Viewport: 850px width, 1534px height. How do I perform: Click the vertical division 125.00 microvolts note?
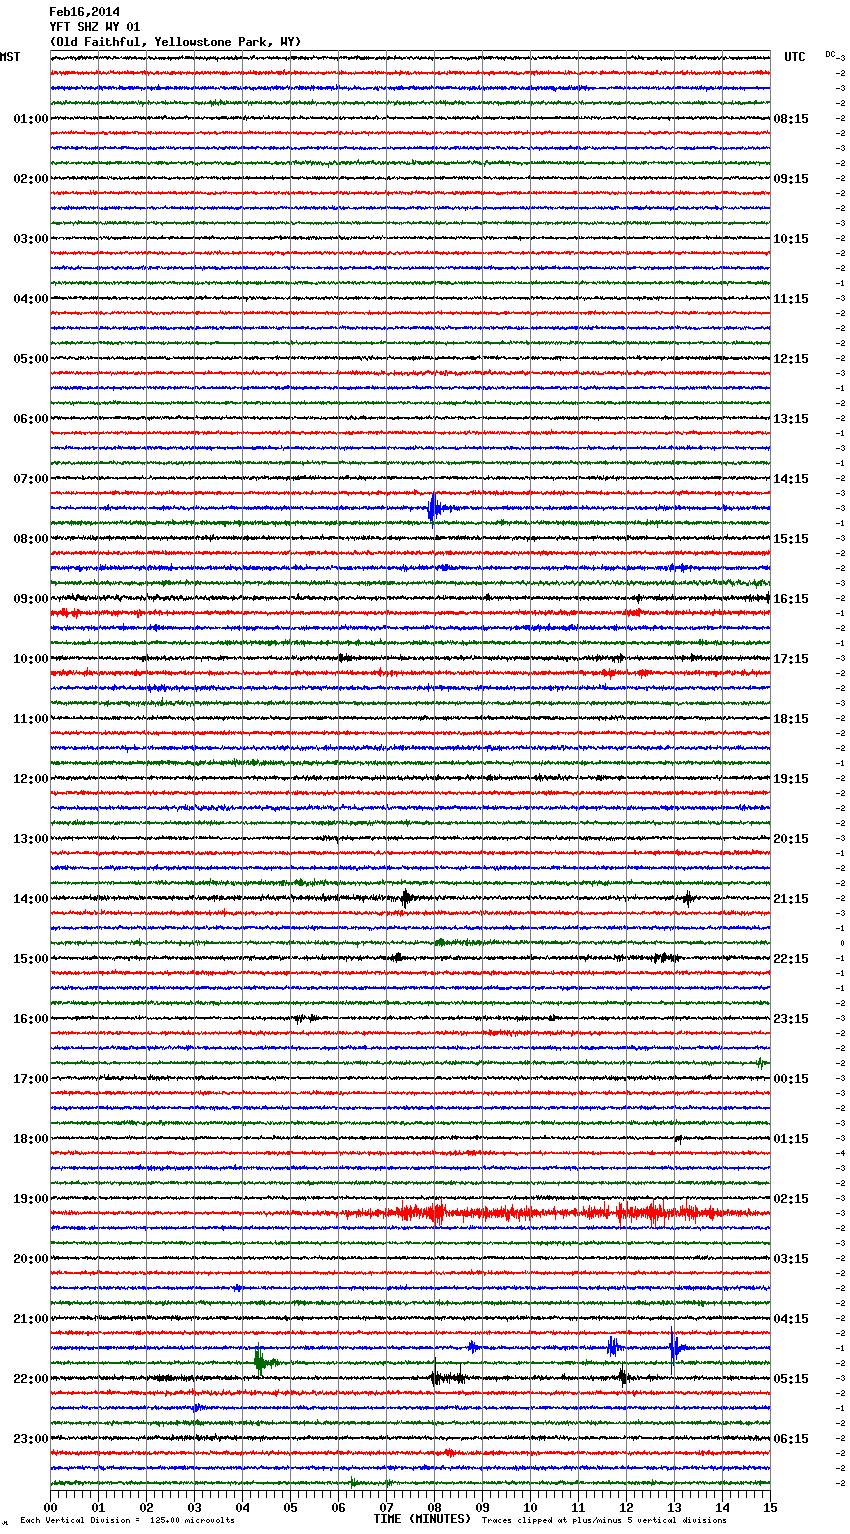click(127, 1521)
